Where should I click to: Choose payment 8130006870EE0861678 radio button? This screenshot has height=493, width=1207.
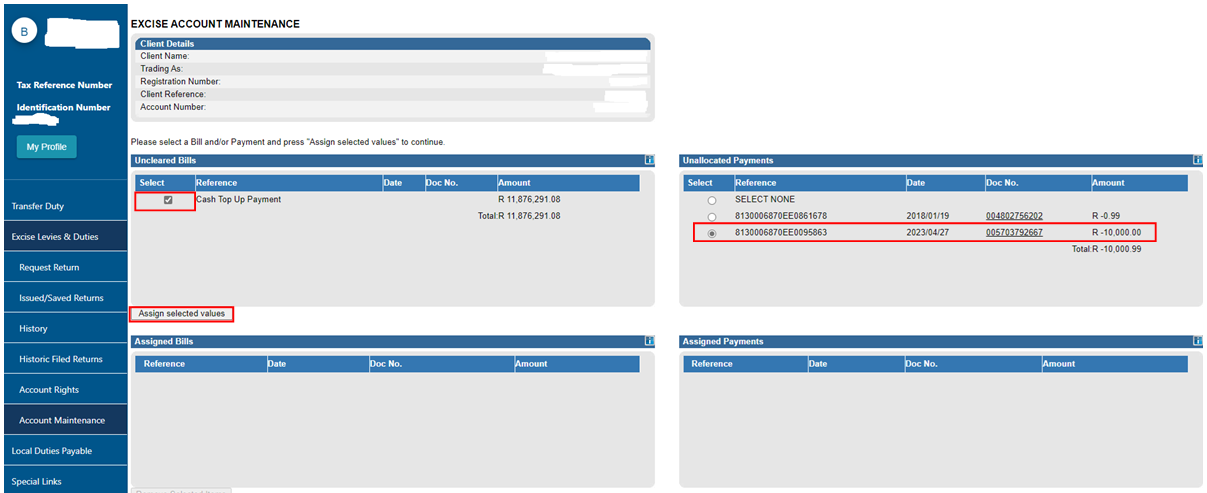(712, 217)
